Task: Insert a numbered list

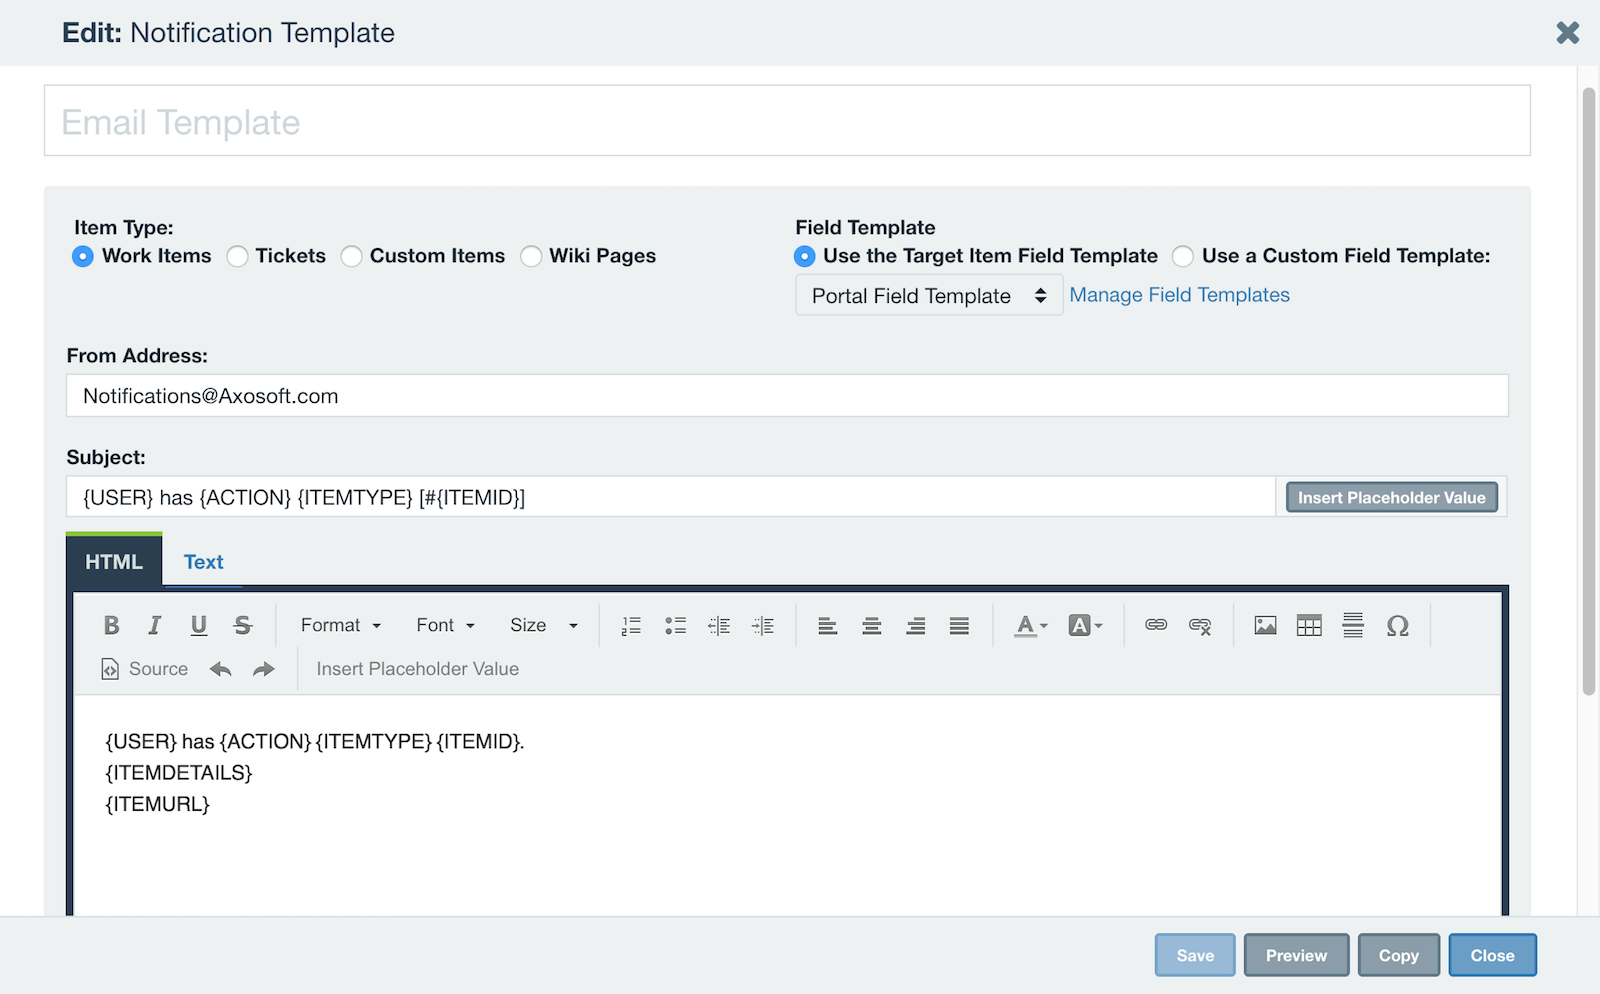Action: click(x=630, y=625)
